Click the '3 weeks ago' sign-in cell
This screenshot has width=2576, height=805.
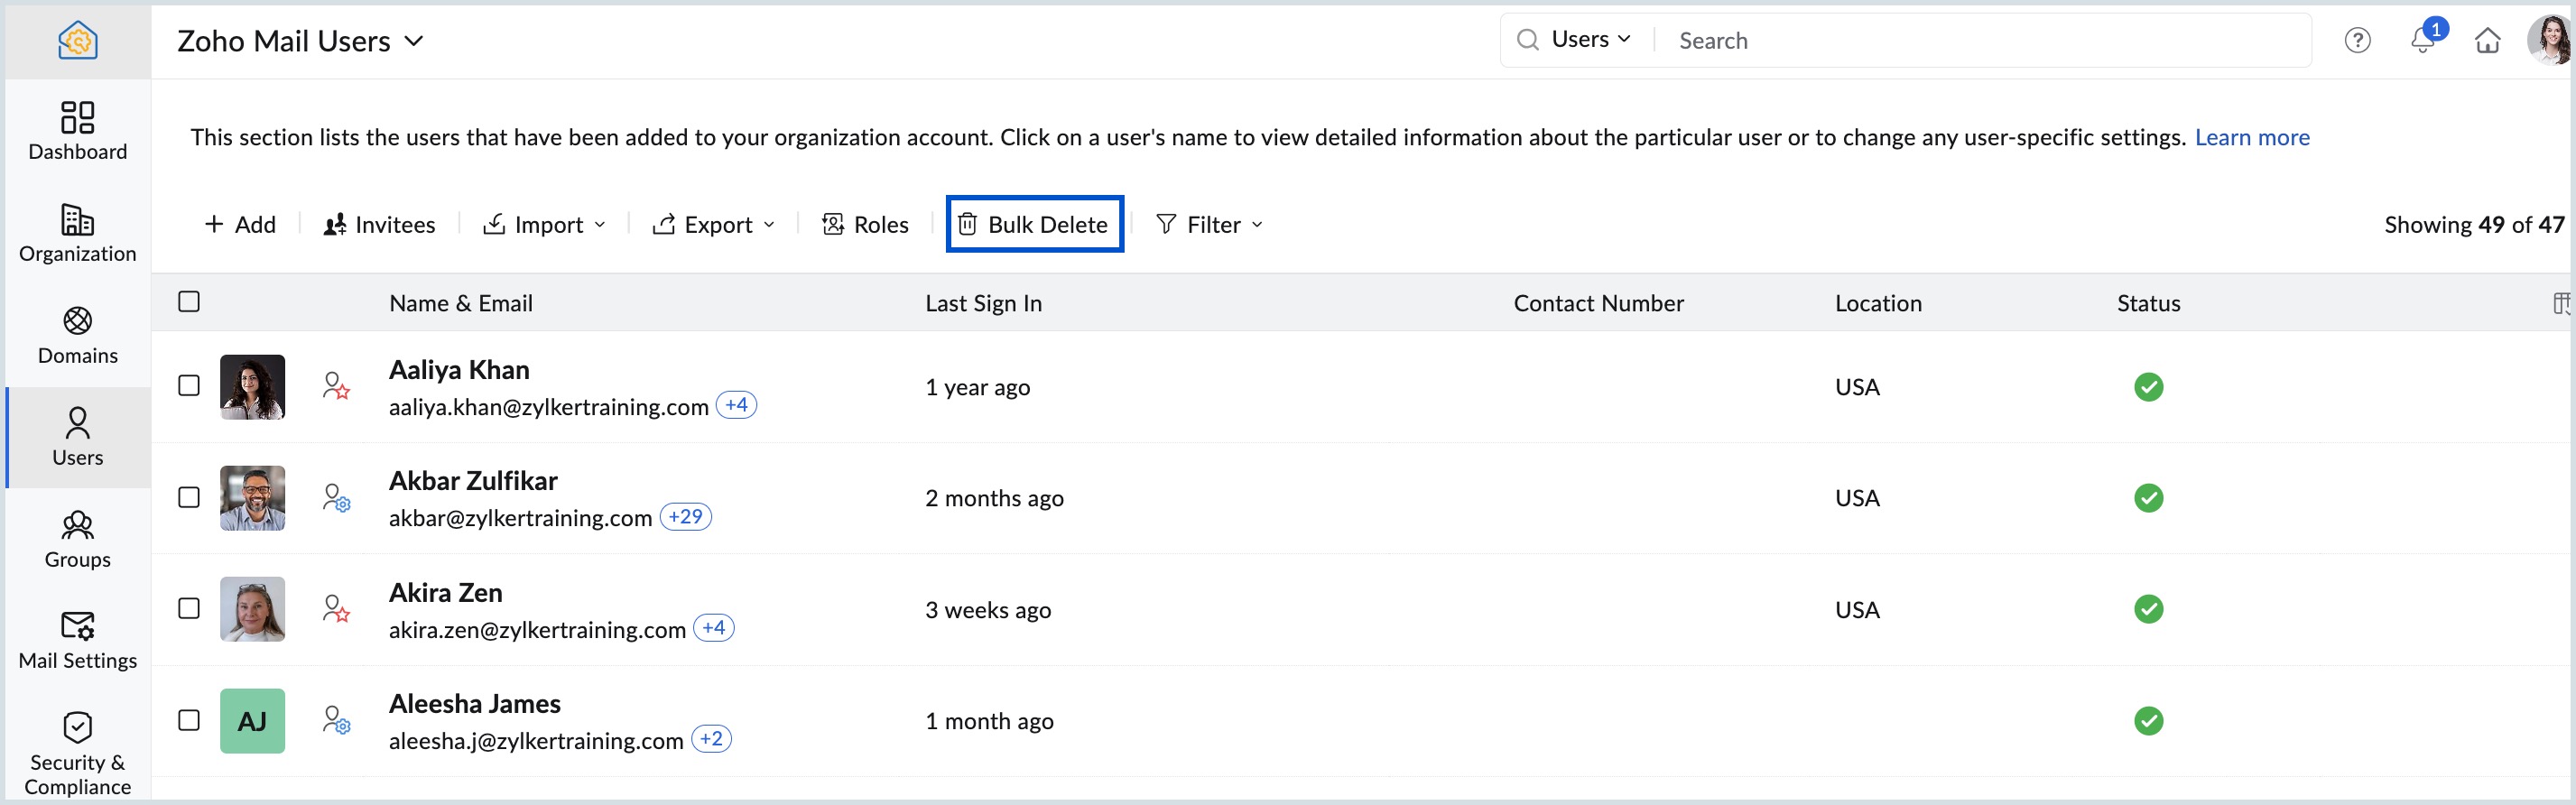click(987, 609)
